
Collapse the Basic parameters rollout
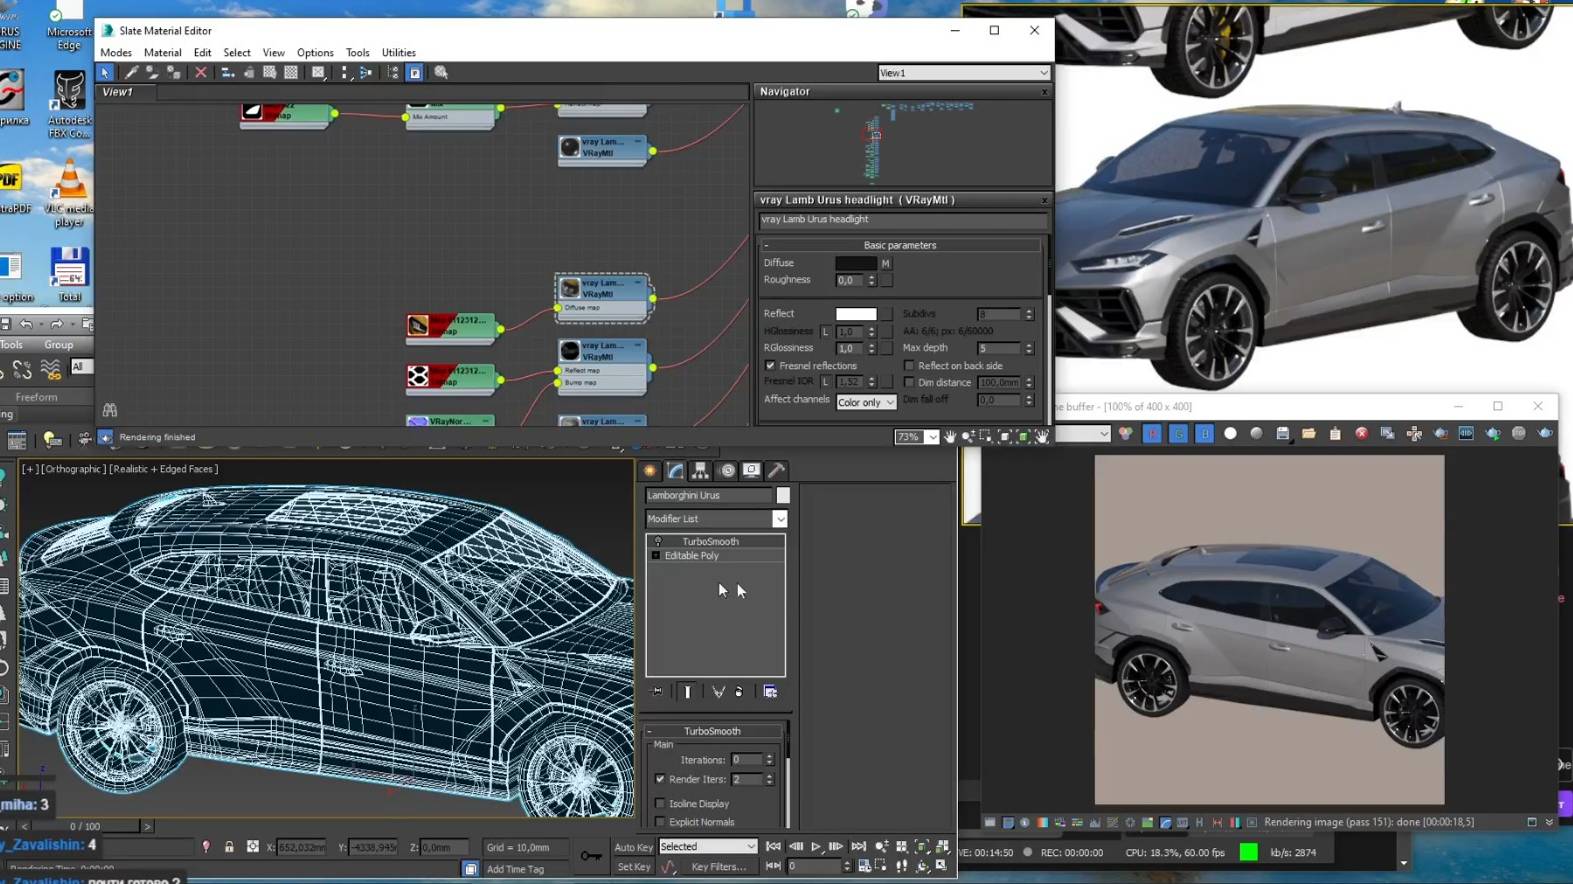pyautogui.click(x=900, y=245)
